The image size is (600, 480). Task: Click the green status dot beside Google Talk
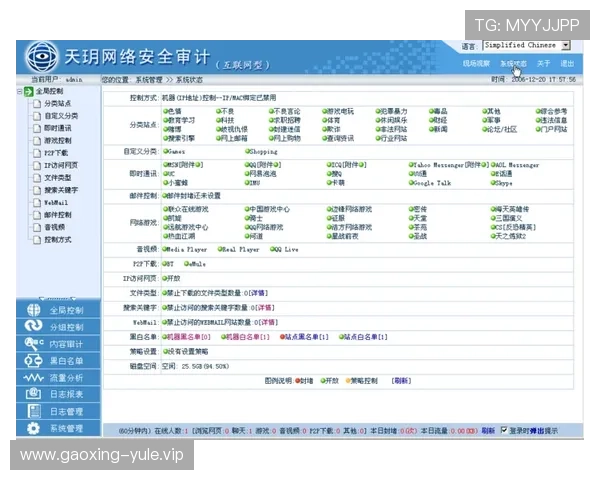point(411,183)
